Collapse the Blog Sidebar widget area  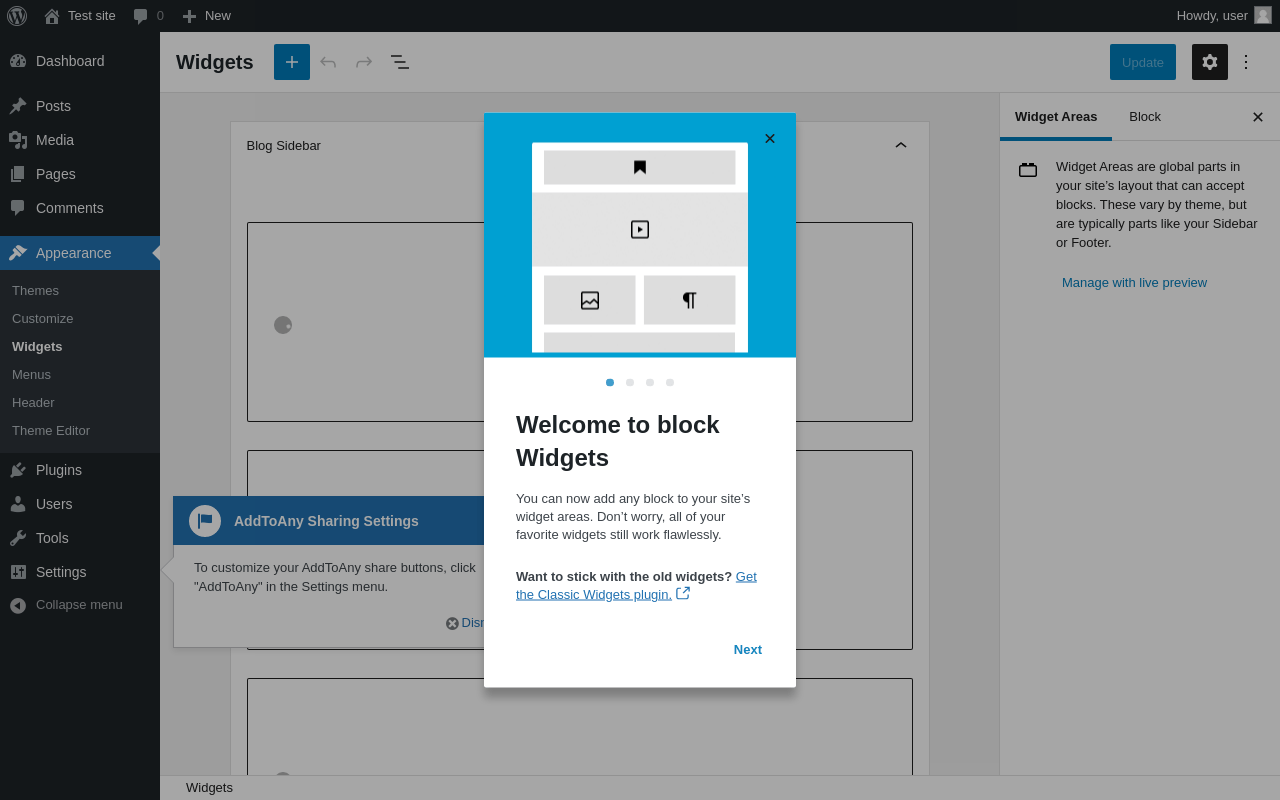pos(901,145)
